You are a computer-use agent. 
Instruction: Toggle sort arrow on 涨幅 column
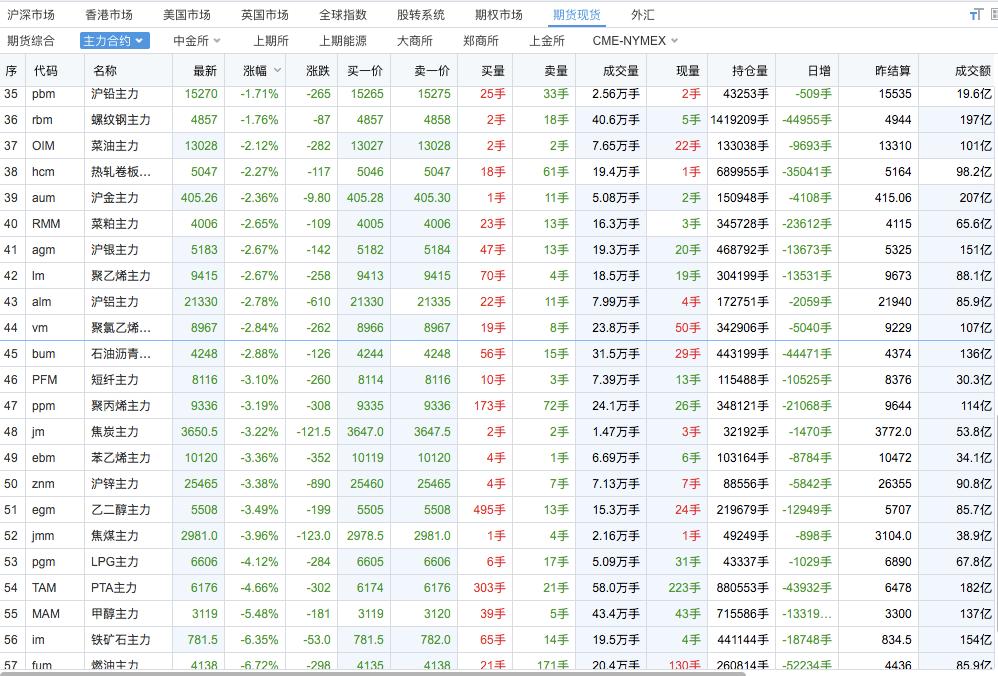pyautogui.click(x=277, y=71)
